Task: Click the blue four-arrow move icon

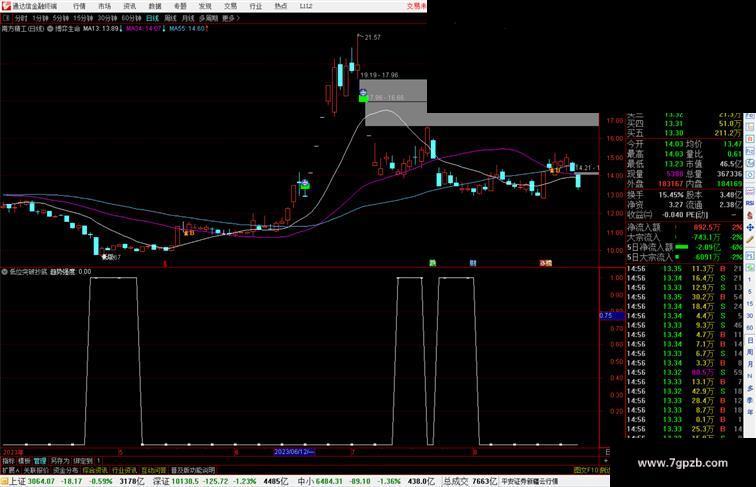Action: [750, 227]
